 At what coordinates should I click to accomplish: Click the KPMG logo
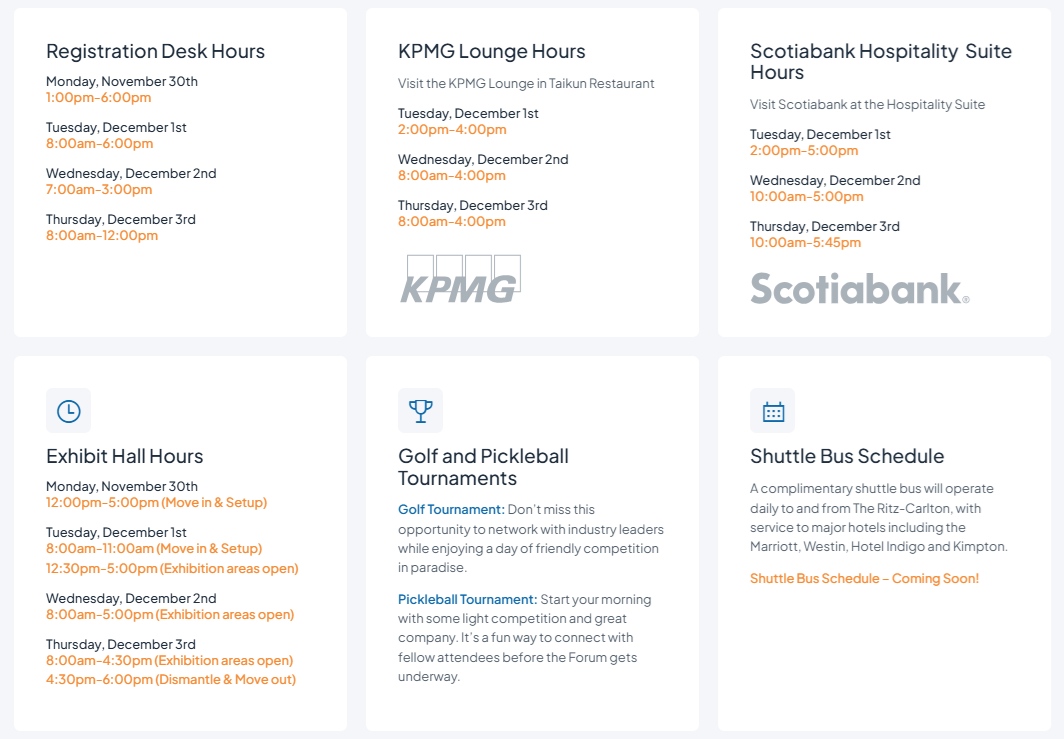click(x=461, y=279)
